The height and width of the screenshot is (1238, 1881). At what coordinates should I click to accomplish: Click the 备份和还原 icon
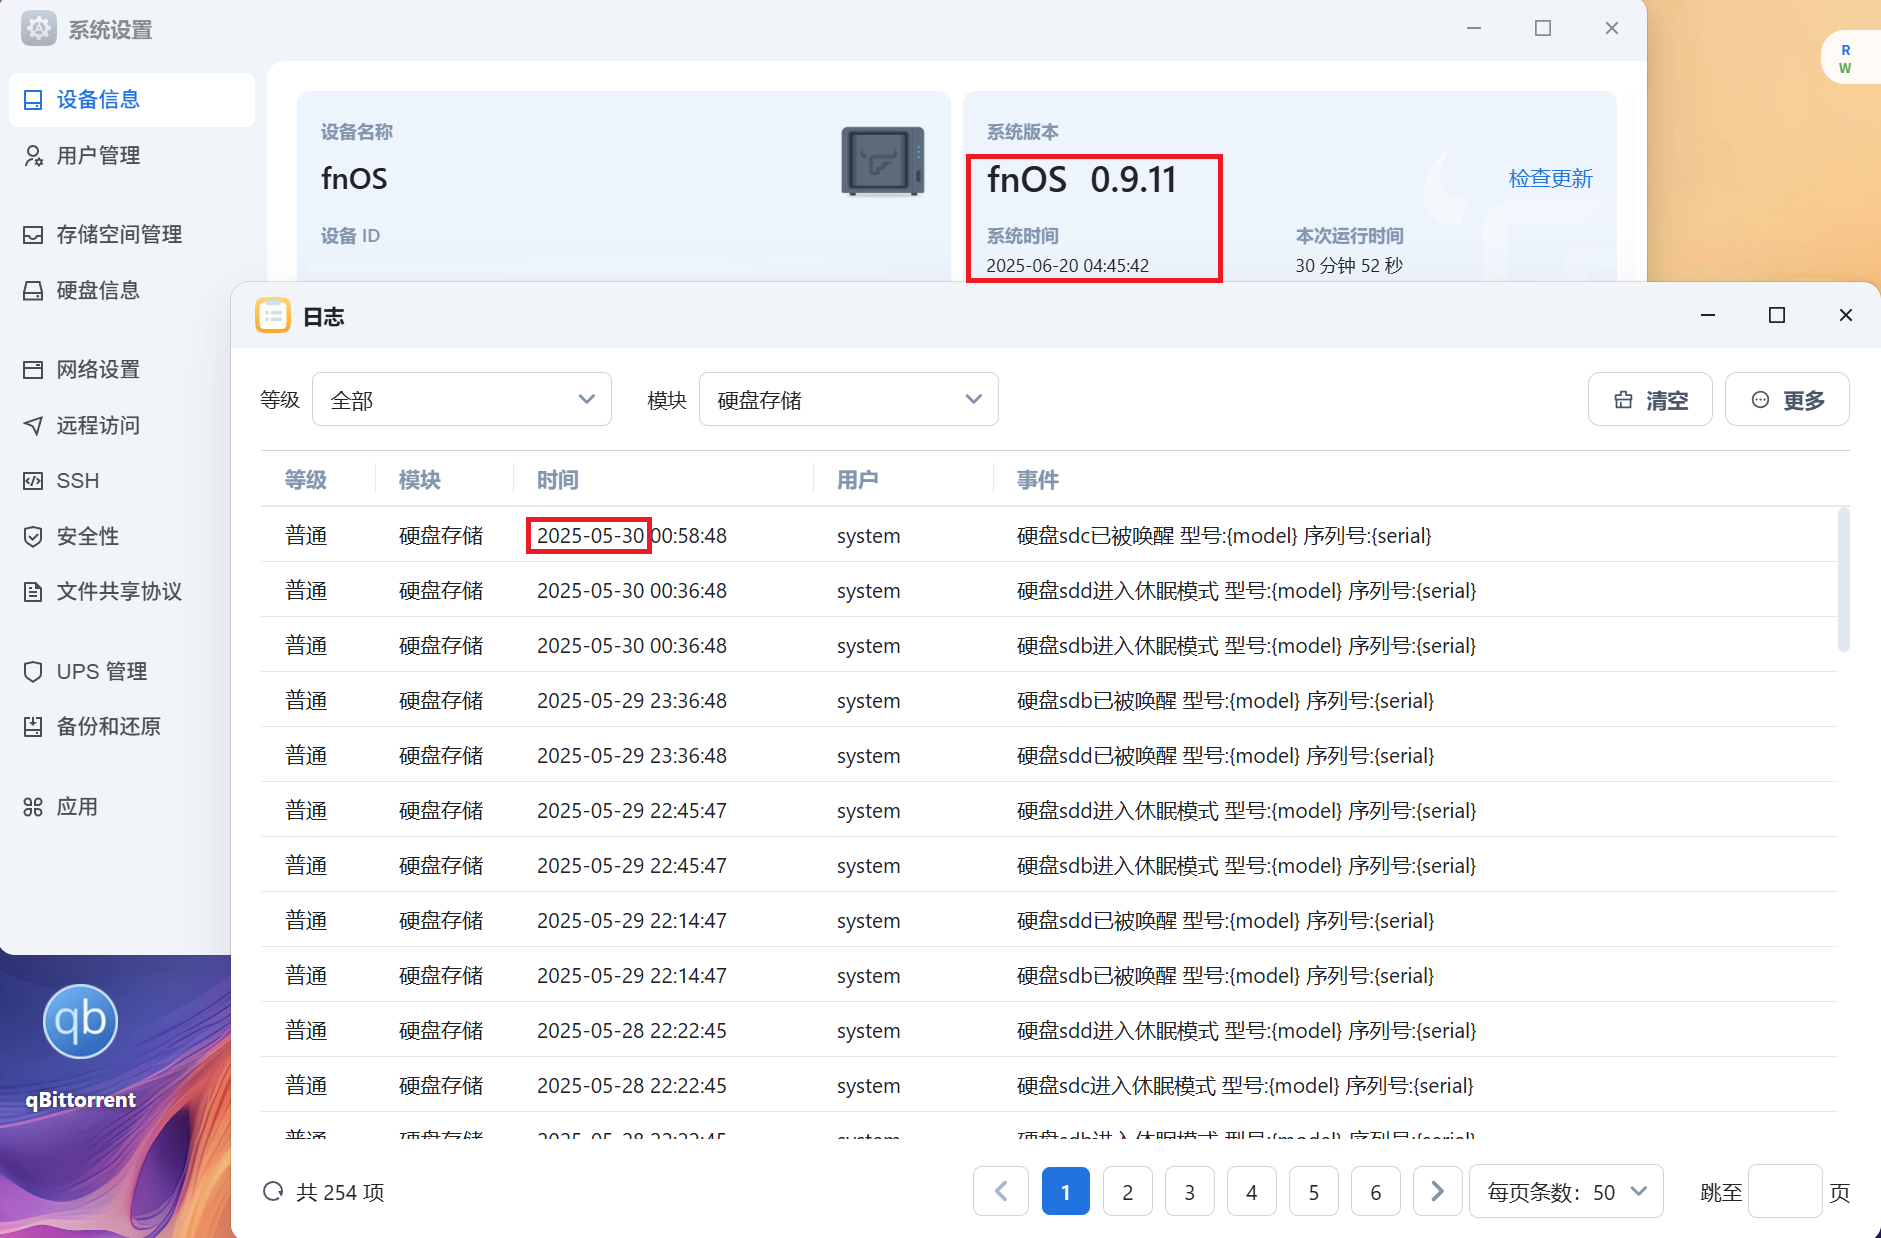tap(33, 726)
